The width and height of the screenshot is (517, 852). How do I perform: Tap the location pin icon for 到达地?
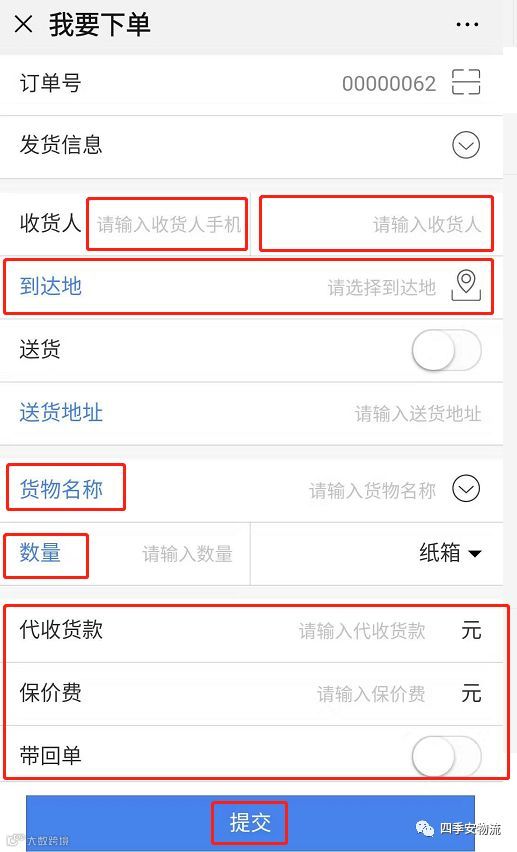point(466,285)
